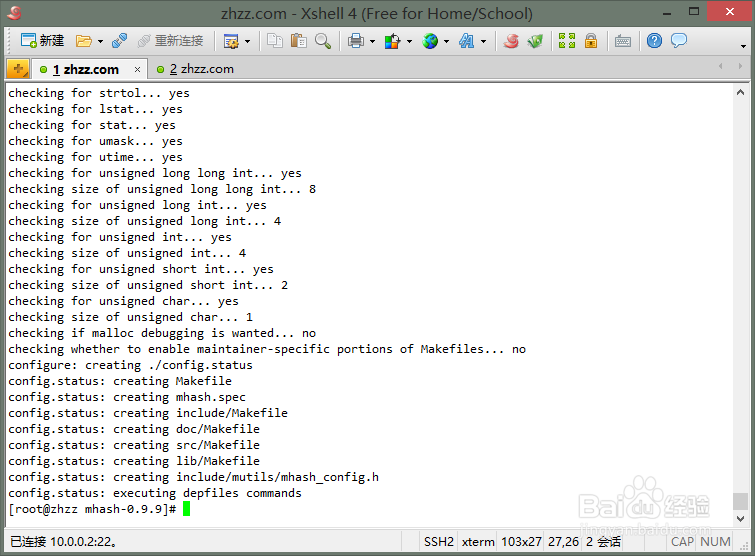The width and height of the screenshot is (755, 556).
Task: Click the Disconnect plug icon
Action: tap(119, 41)
